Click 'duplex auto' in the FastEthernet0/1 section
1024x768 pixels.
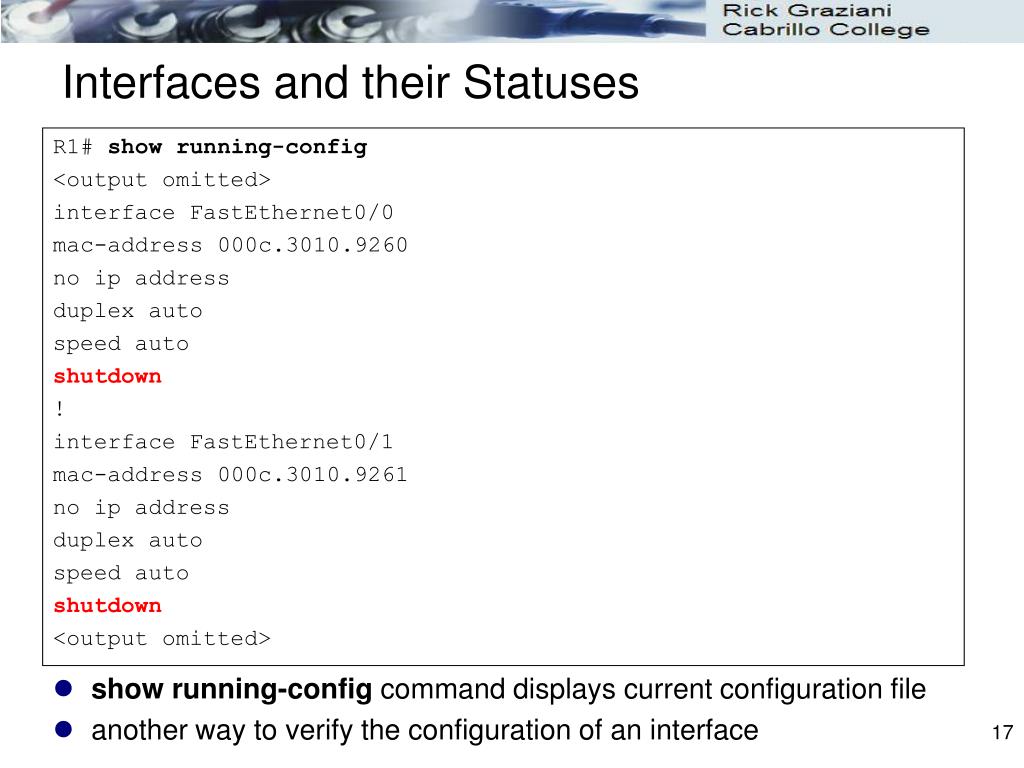(x=127, y=540)
